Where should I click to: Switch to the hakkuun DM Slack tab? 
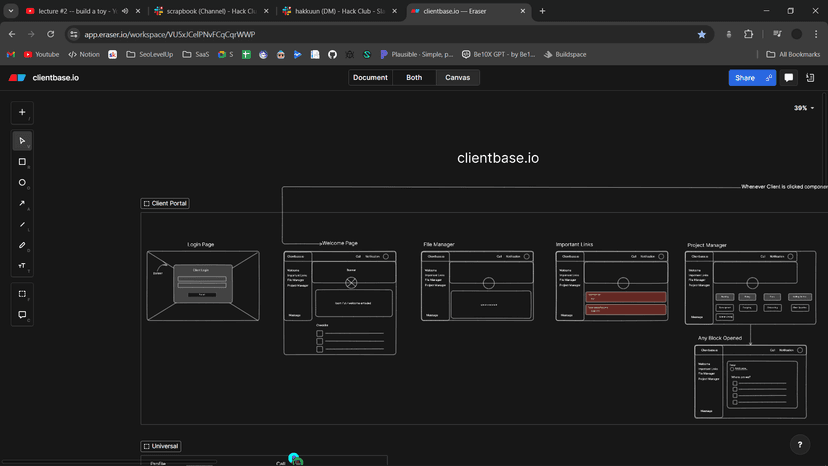340,11
